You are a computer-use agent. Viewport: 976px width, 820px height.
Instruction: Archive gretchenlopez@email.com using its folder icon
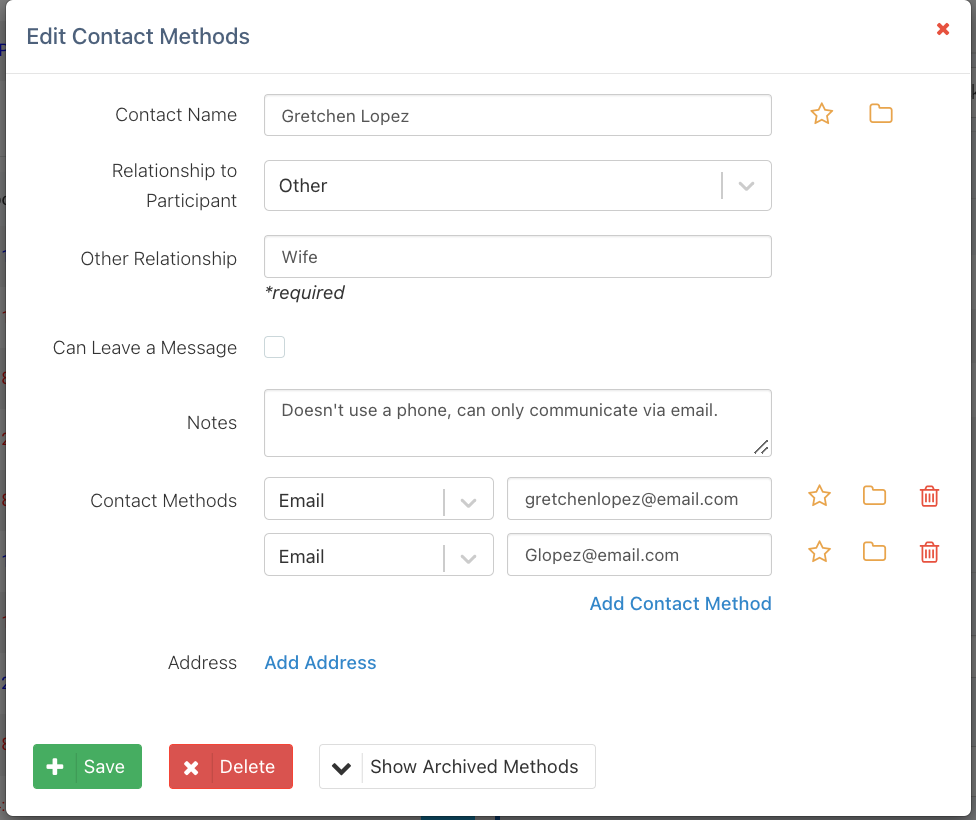(x=874, y=496)
